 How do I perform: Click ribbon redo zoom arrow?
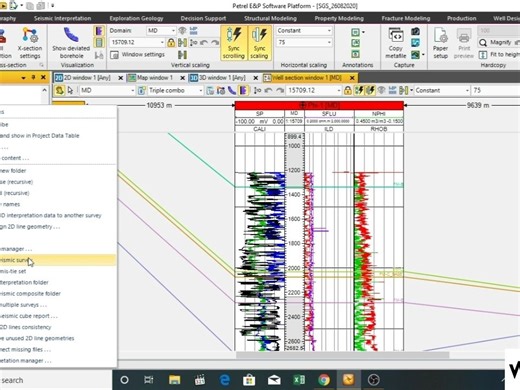[x=215, y=42]
